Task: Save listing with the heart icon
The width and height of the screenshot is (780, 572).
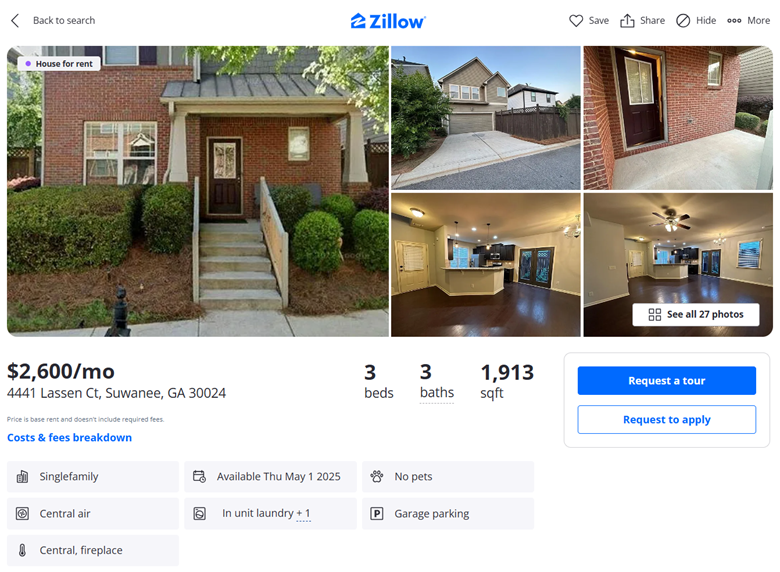Action: 576,20
